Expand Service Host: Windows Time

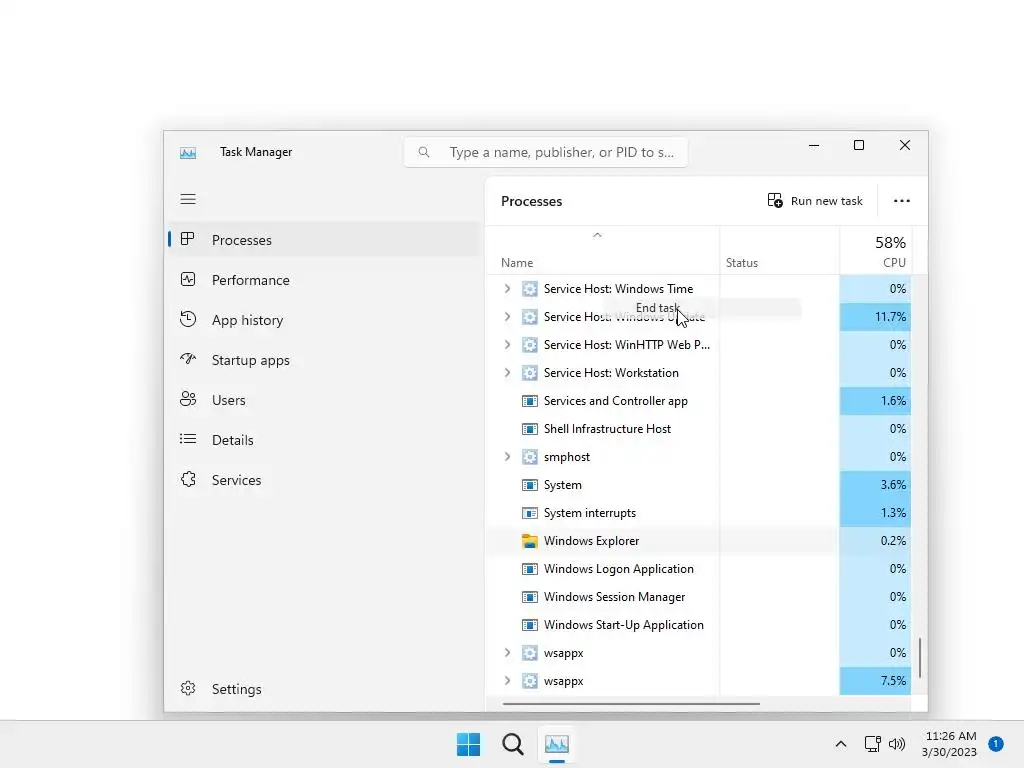pyautogui.click(x=507, y=289)
